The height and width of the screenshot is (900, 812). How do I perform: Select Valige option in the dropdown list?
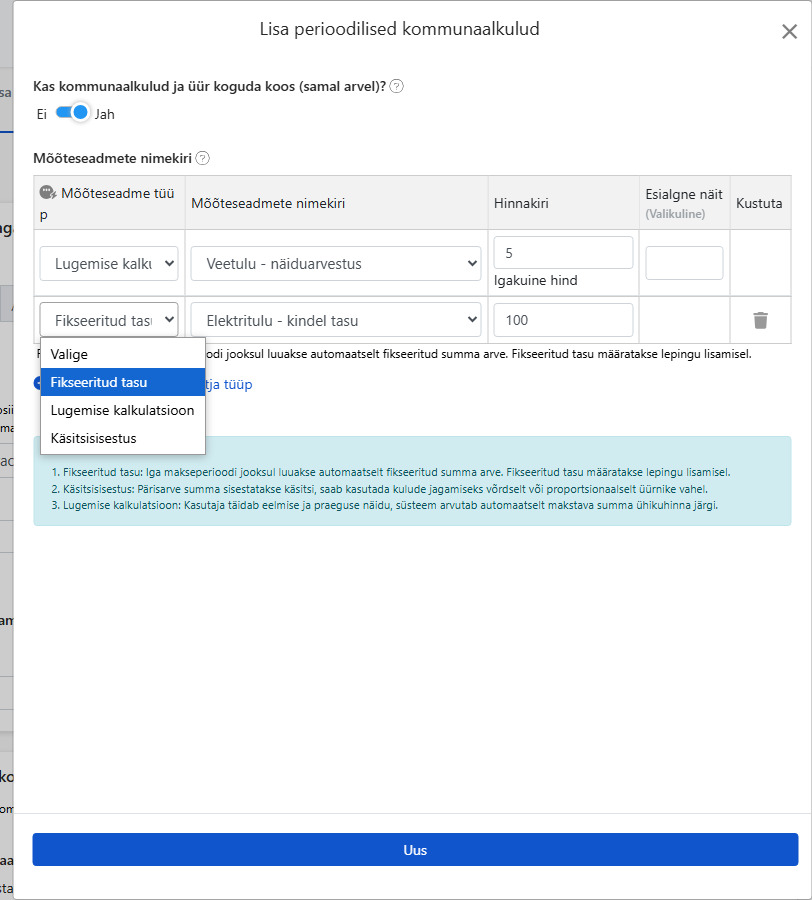pyautogui.click(x=123, y=354)
